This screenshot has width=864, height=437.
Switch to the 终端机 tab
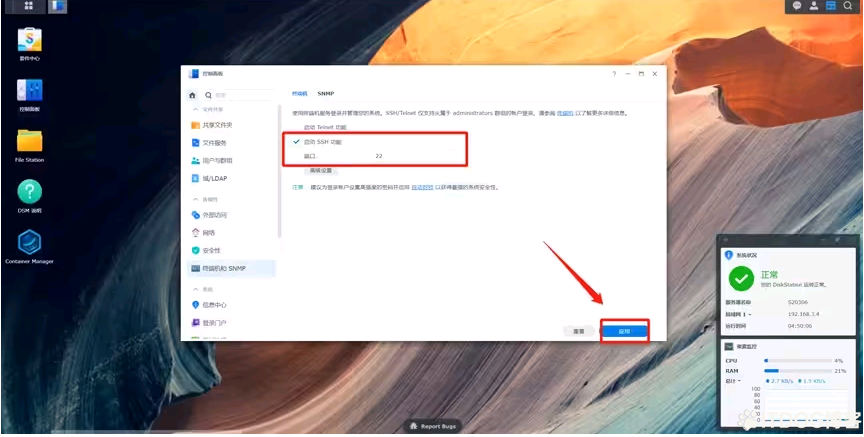pyautogui.click(x=299, y=94)
